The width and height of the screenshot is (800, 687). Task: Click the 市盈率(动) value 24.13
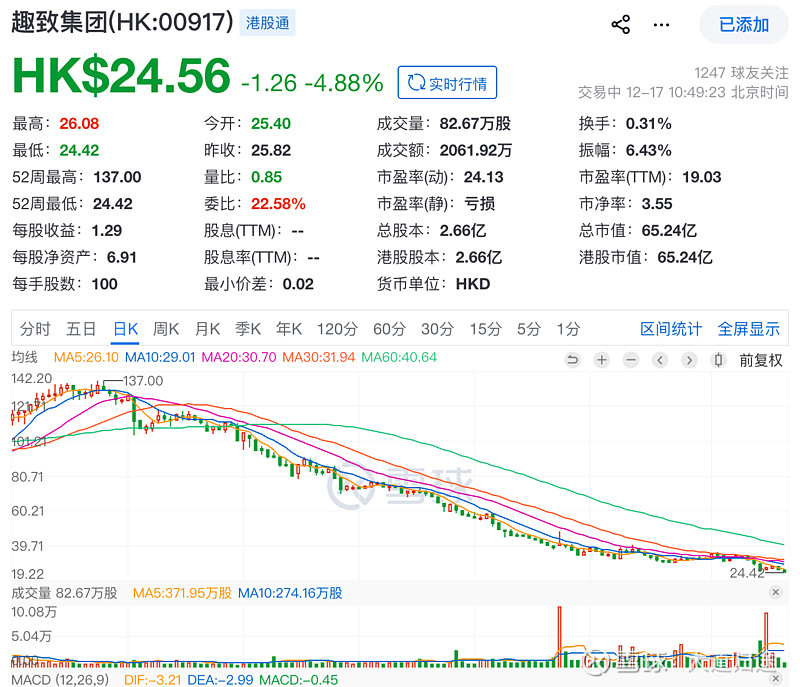point(483,177)
